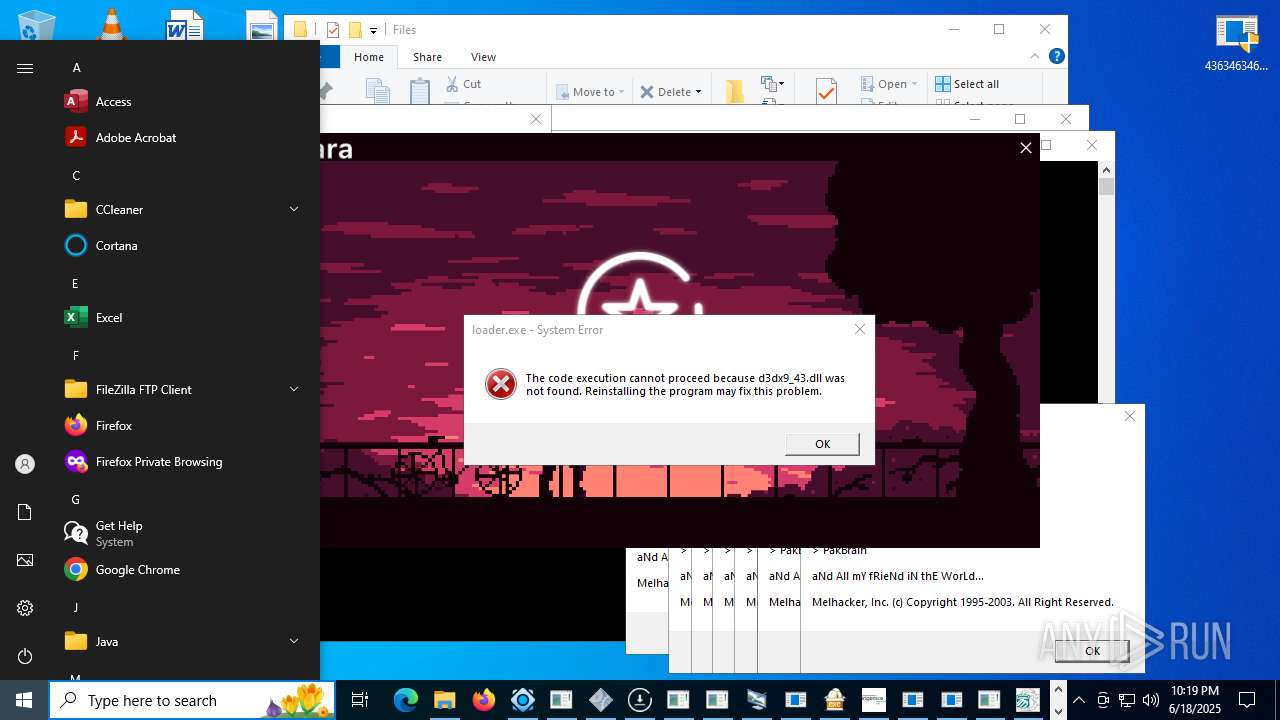Expand the FileZilla FTP Client folder
This screenshot has height=720, width=1280.
184,390
